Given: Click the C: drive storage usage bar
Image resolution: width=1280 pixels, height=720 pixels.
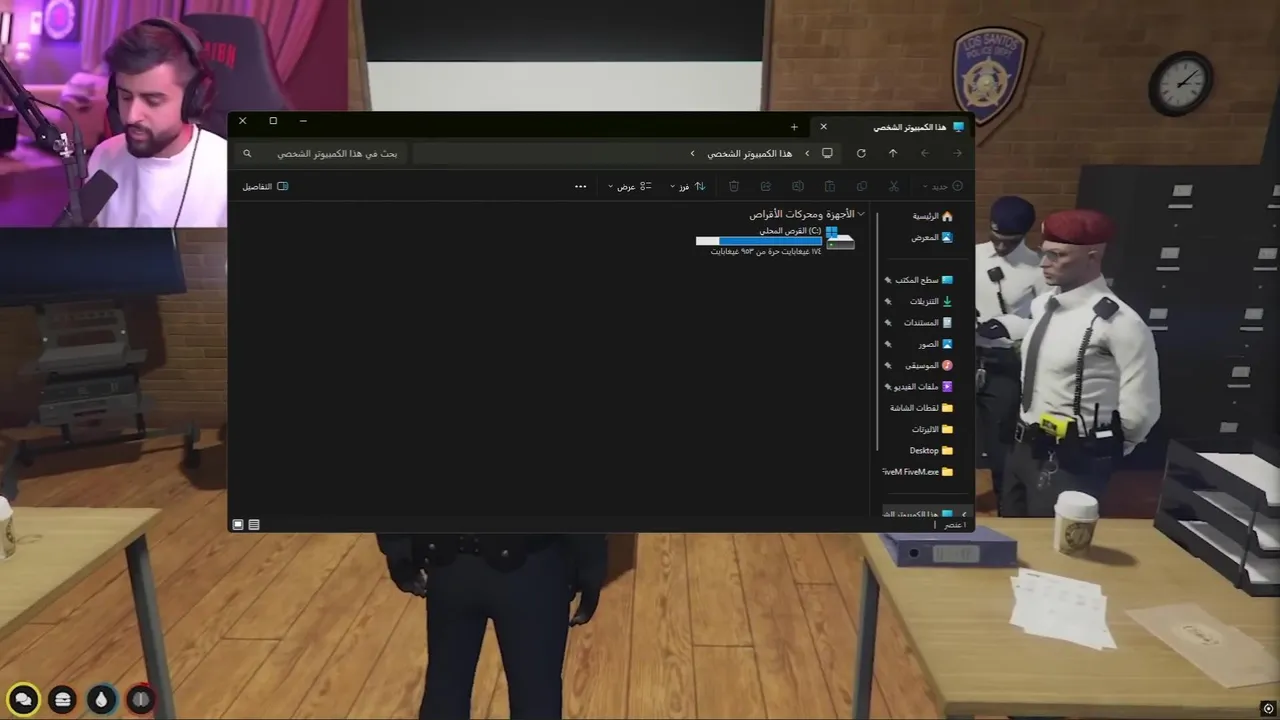Looking at the screenshot, I should coord(758,241).
